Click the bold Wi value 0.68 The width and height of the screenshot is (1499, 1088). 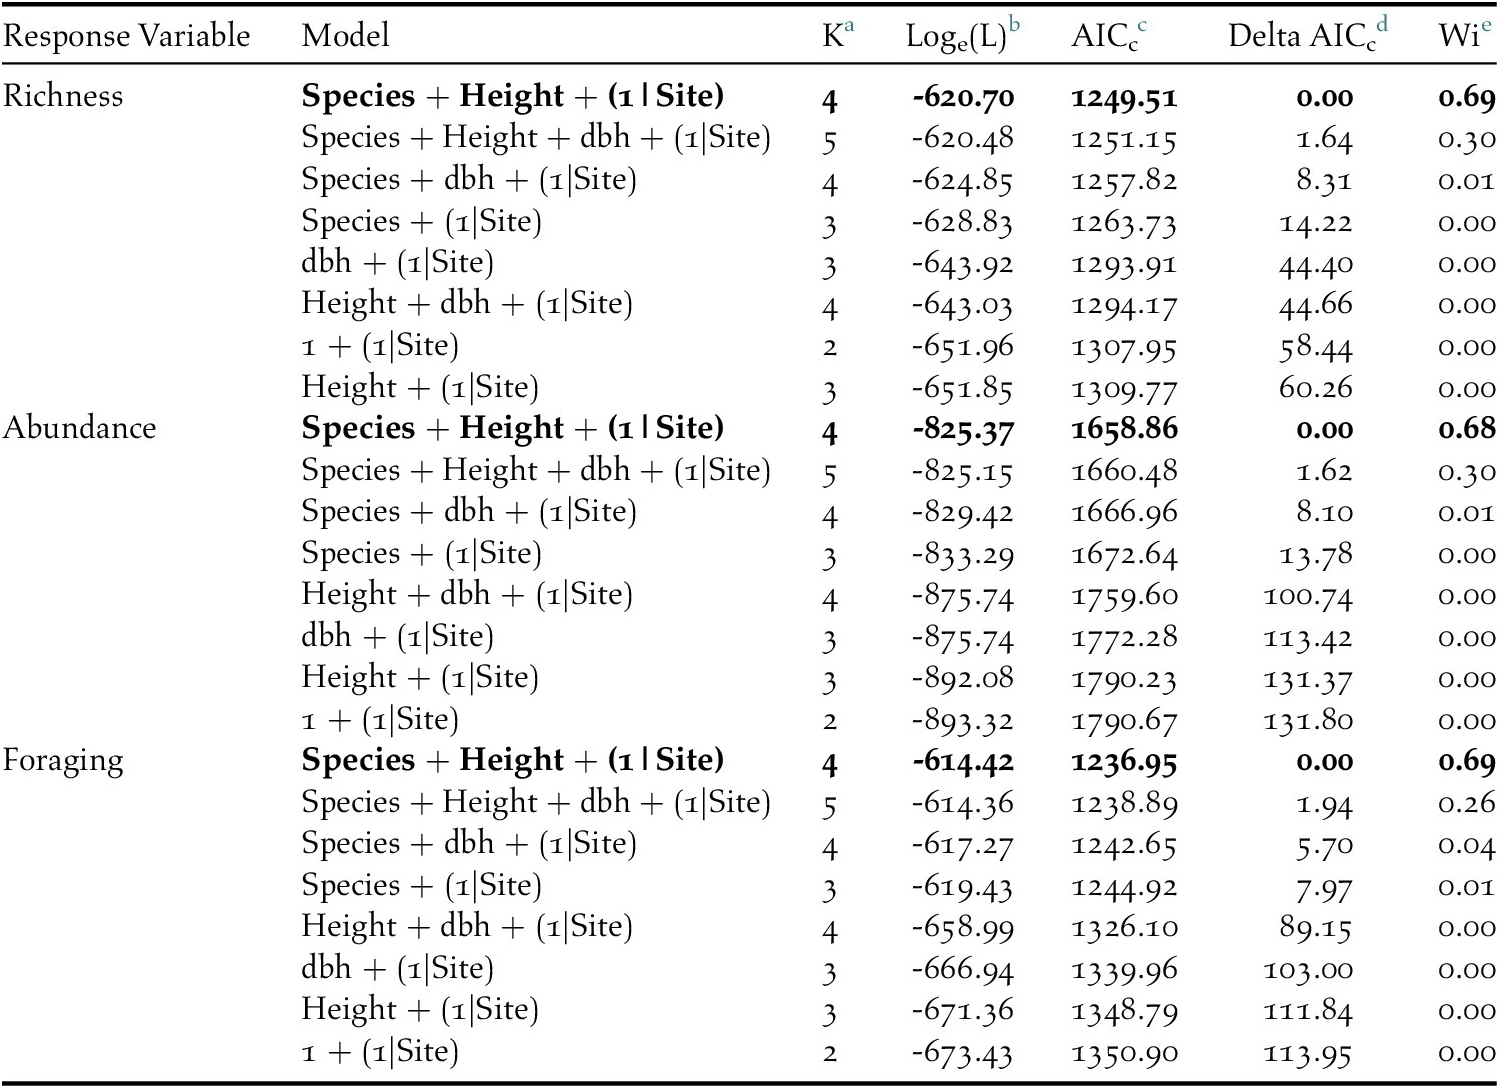coord(1467,430)
